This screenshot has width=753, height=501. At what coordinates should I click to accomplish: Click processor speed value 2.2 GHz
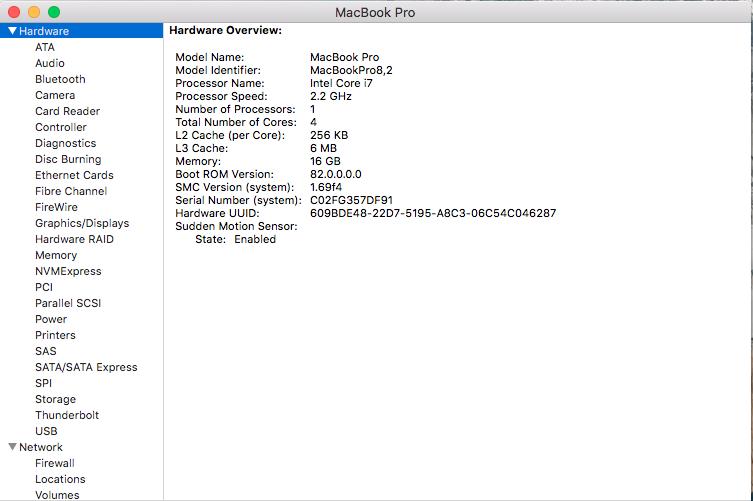[x=330, y=96]
